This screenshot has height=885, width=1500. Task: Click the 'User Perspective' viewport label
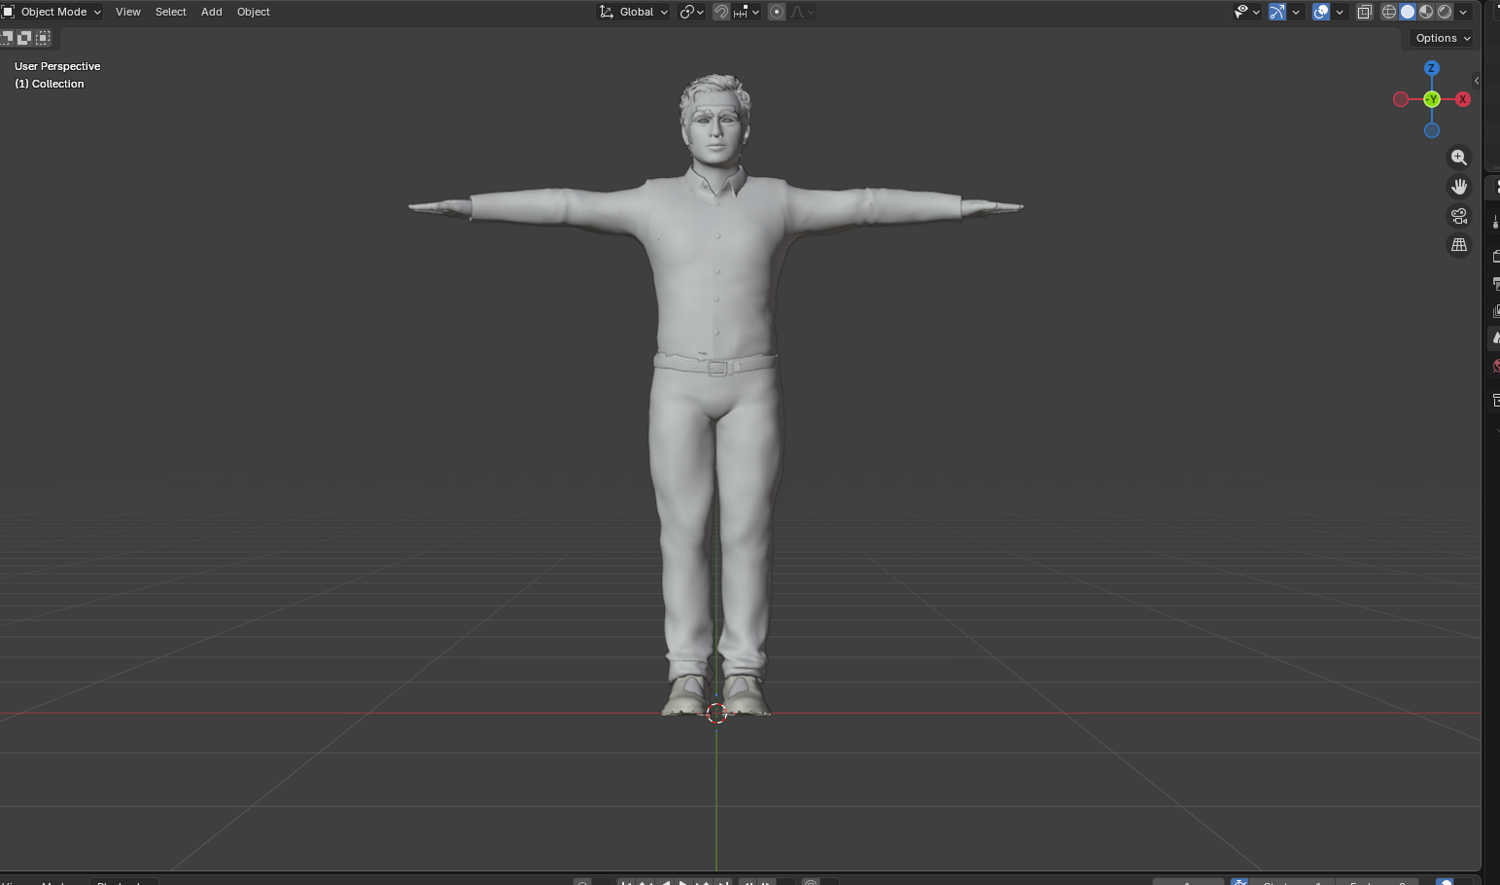click(57, 66)
